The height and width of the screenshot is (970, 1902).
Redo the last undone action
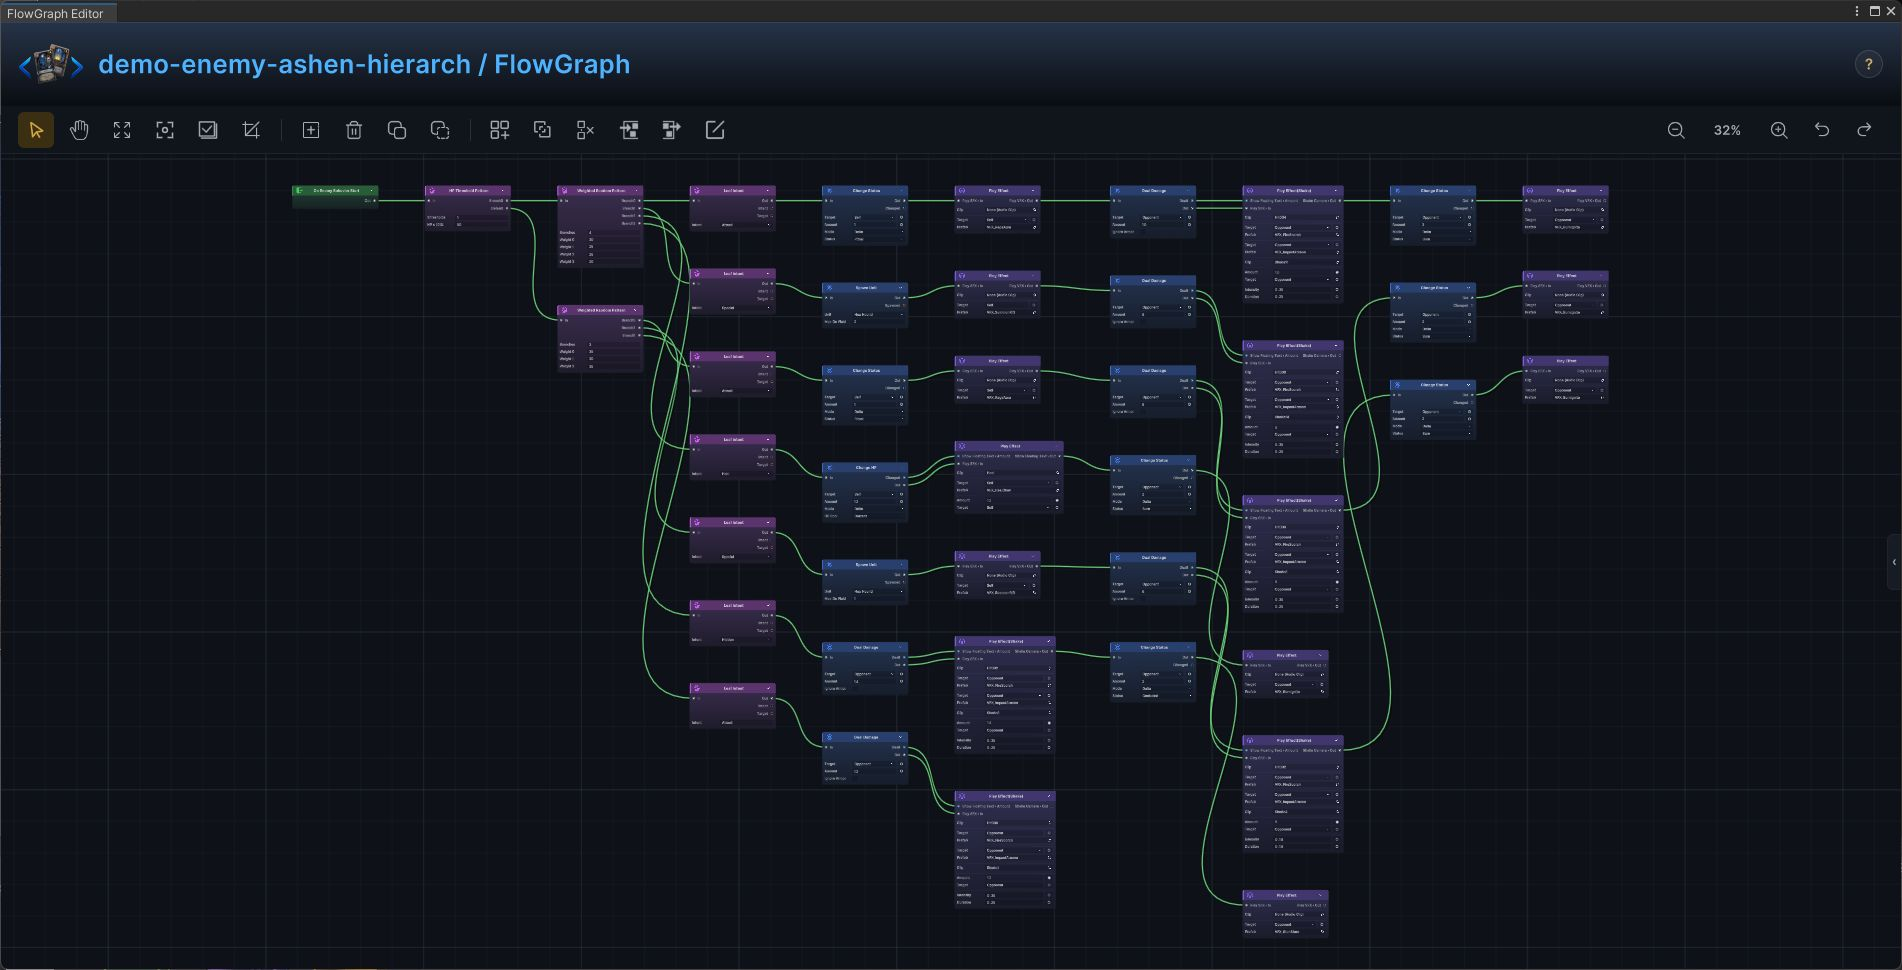pos(1865,130)
